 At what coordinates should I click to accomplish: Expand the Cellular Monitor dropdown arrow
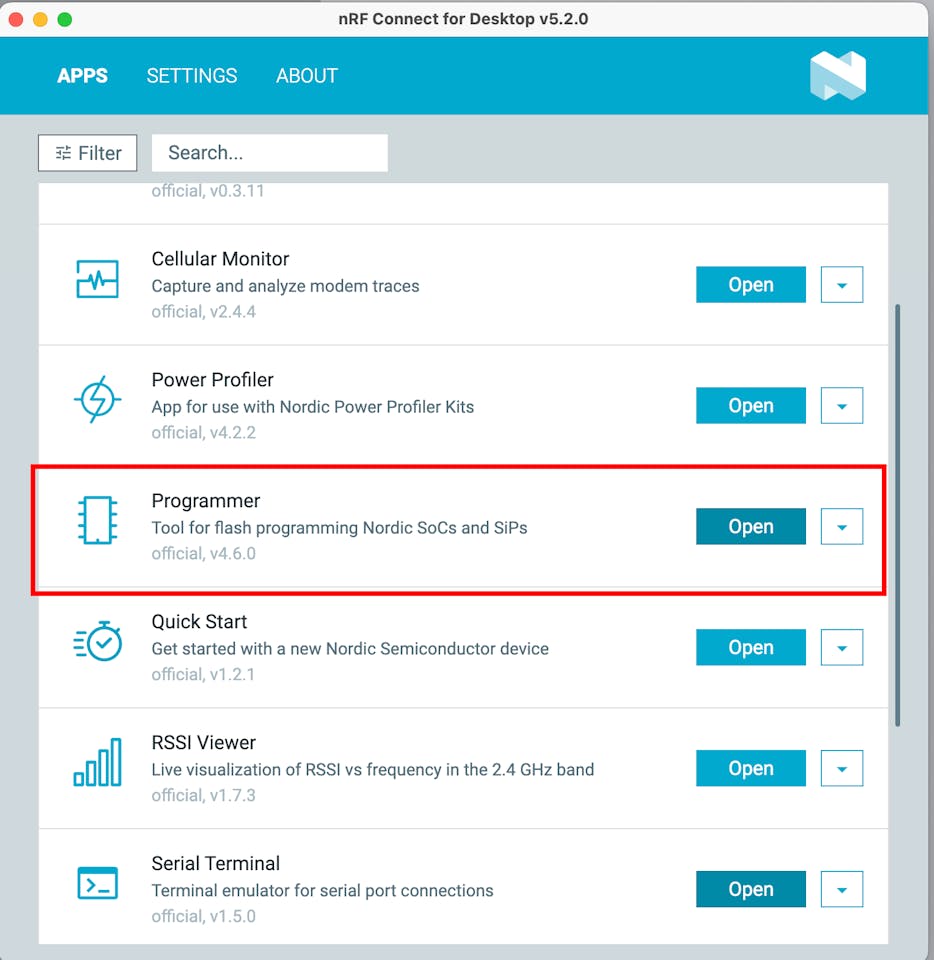(842, 285)
